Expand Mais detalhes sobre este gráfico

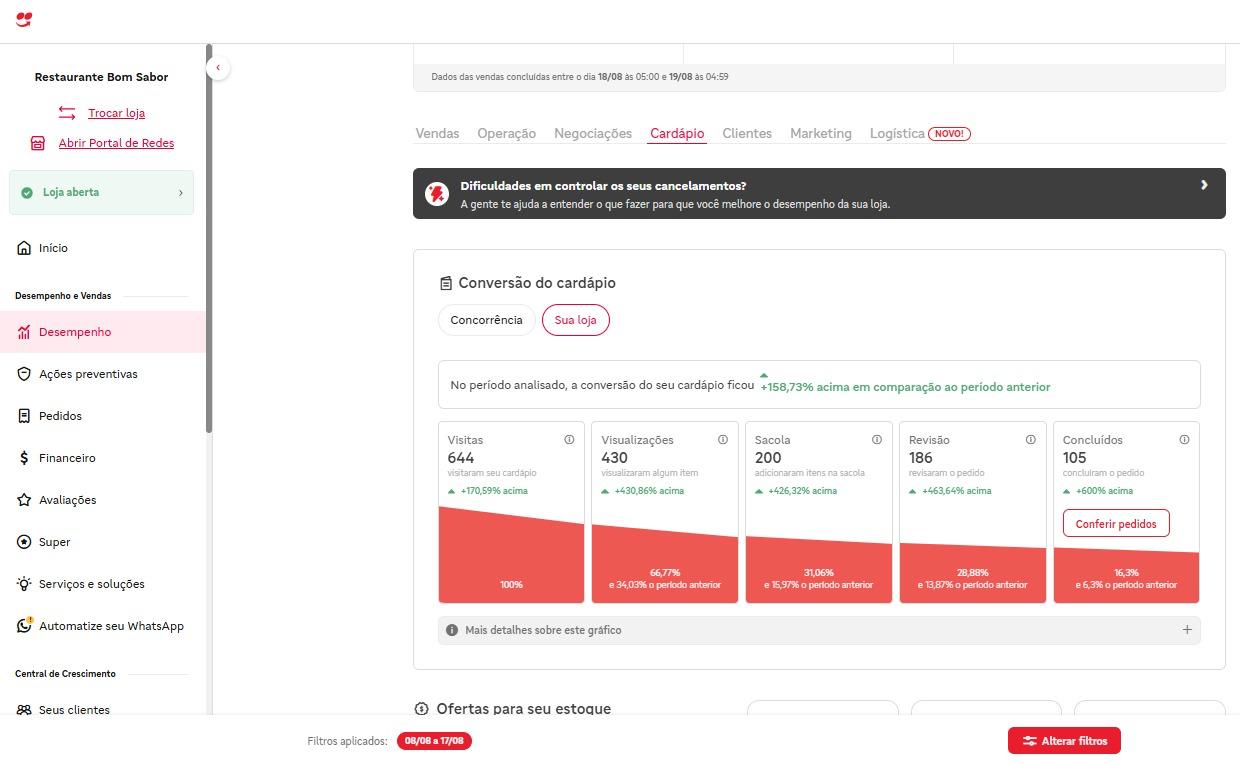pyautogui.click(x=1187, y=630)
